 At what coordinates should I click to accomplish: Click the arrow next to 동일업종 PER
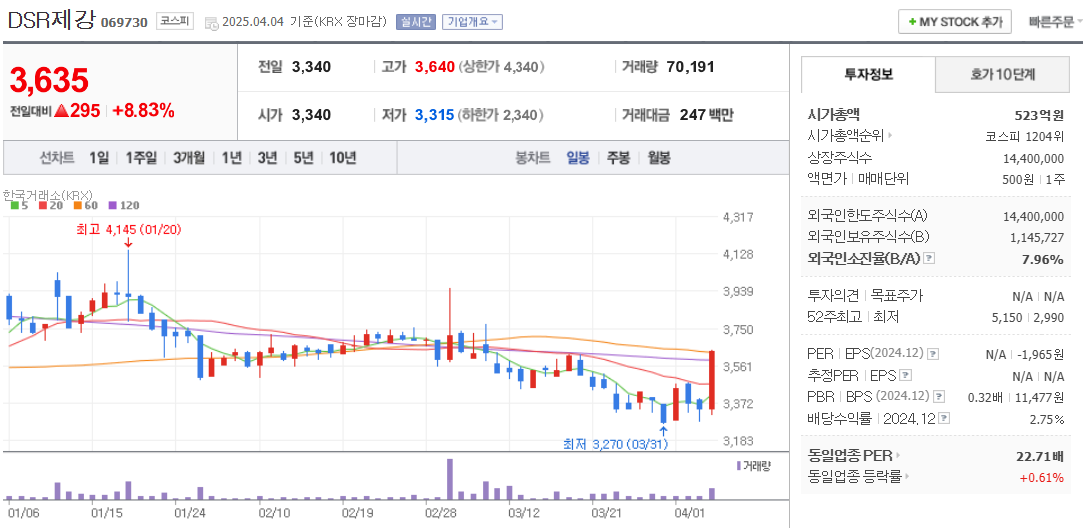coord(897,456)
